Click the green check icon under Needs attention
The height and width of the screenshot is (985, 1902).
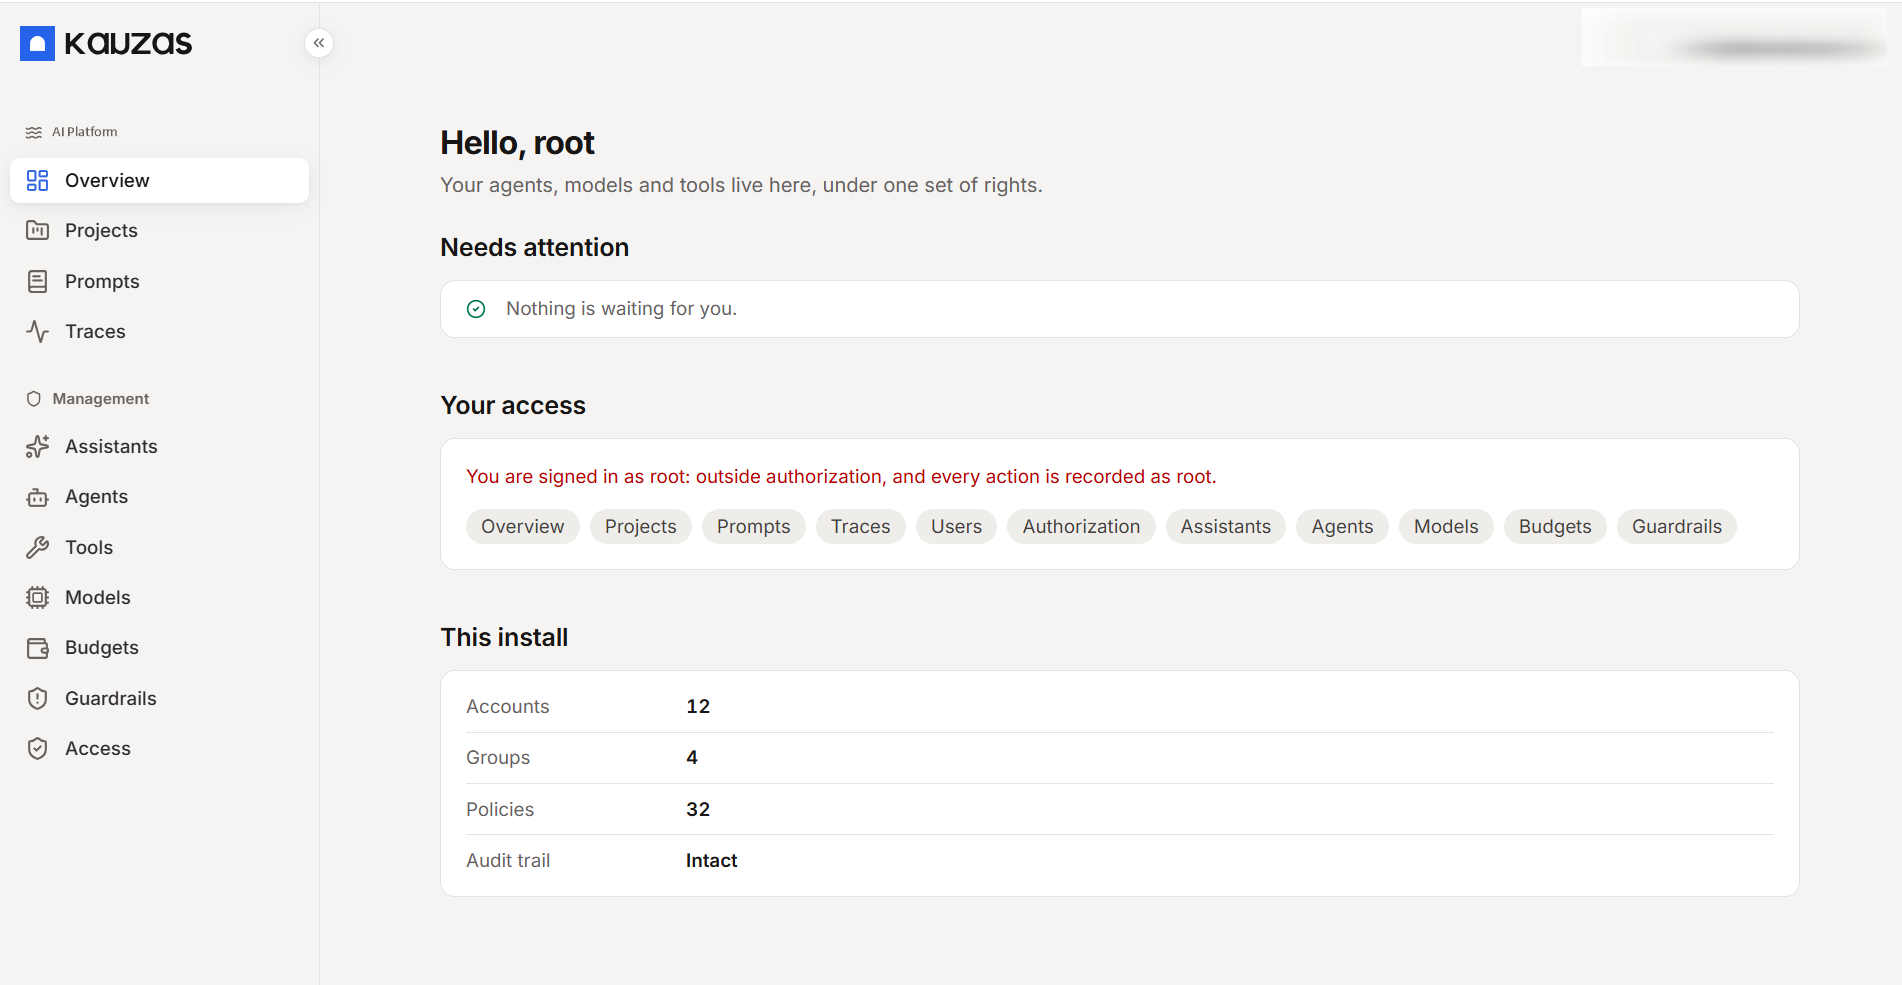(x=476, y=309)
